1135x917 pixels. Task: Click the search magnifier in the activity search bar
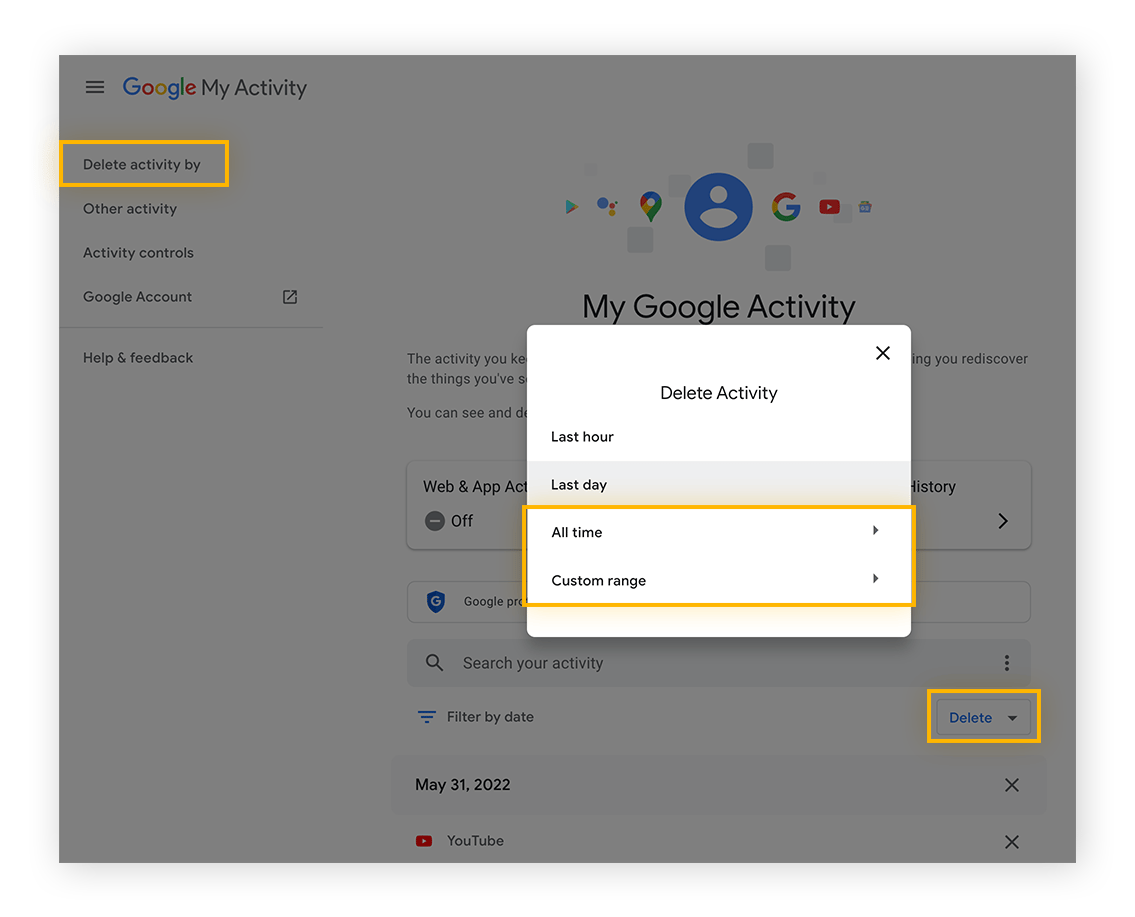pyautogui.click(x=434, y=662)
